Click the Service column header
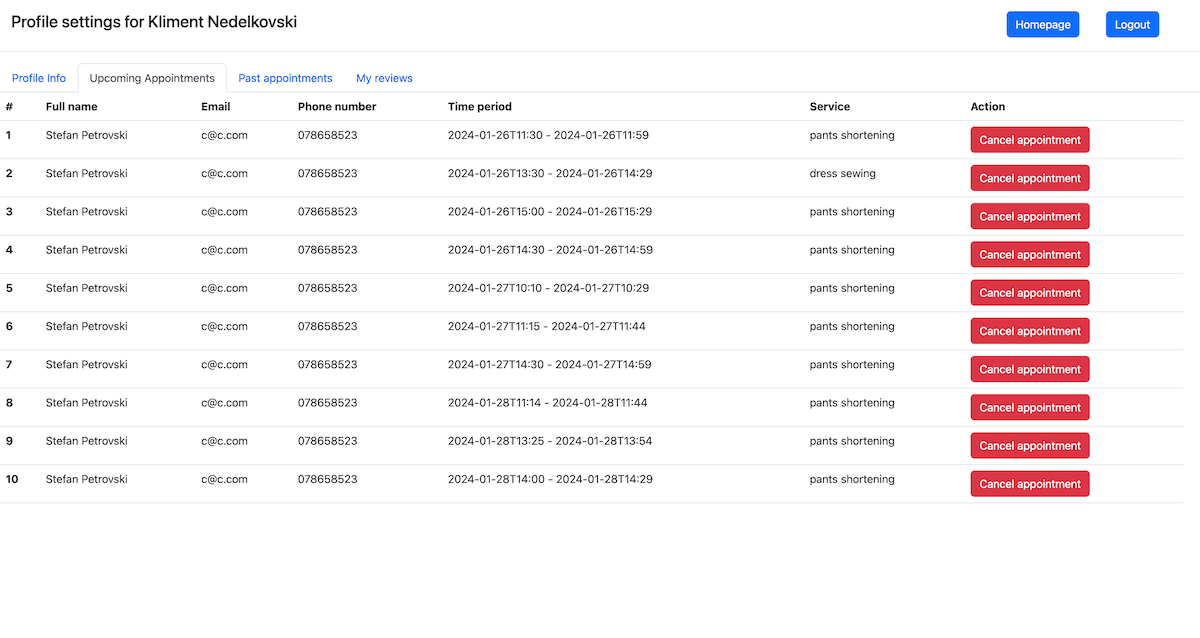Screen dimensions: 1200x638 829,107
